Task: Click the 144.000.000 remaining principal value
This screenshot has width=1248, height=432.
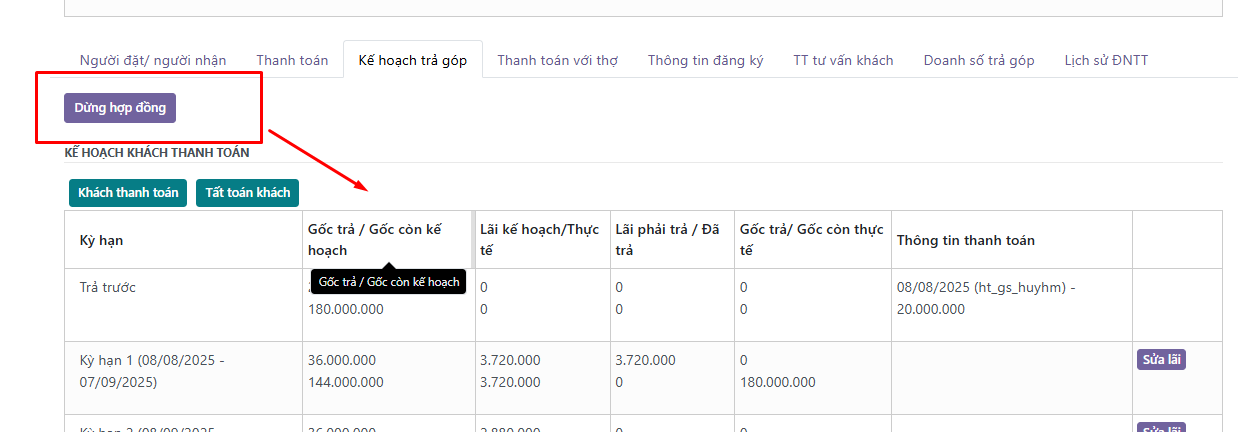Action: coord(346,382)
